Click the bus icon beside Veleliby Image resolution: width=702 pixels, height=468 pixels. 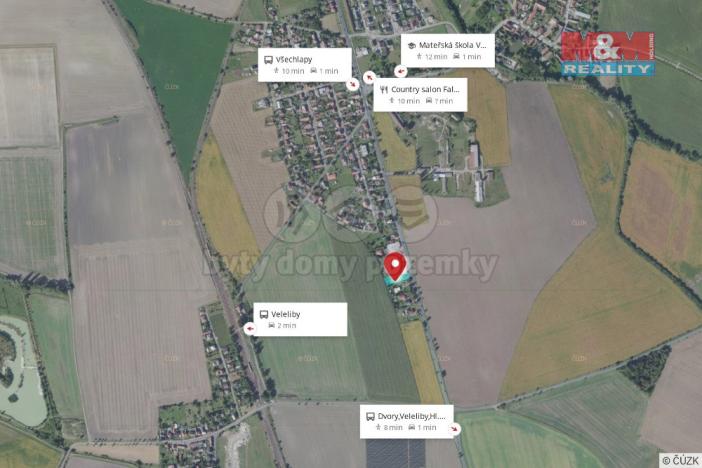coord(264,314)
